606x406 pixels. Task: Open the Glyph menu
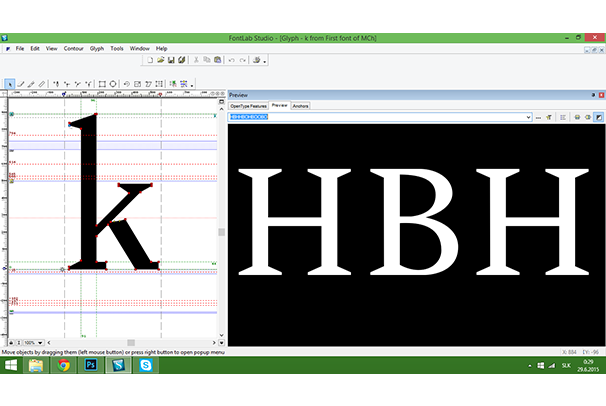[x=96, y=48]
